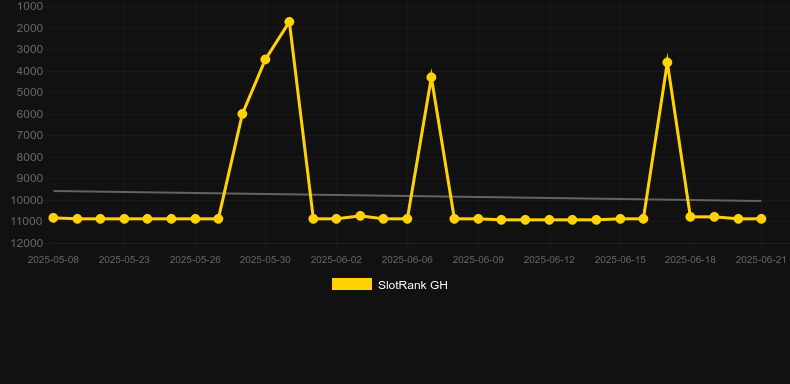
Task: Click the data point near 3500 before top peak
Action: point(266,59)
